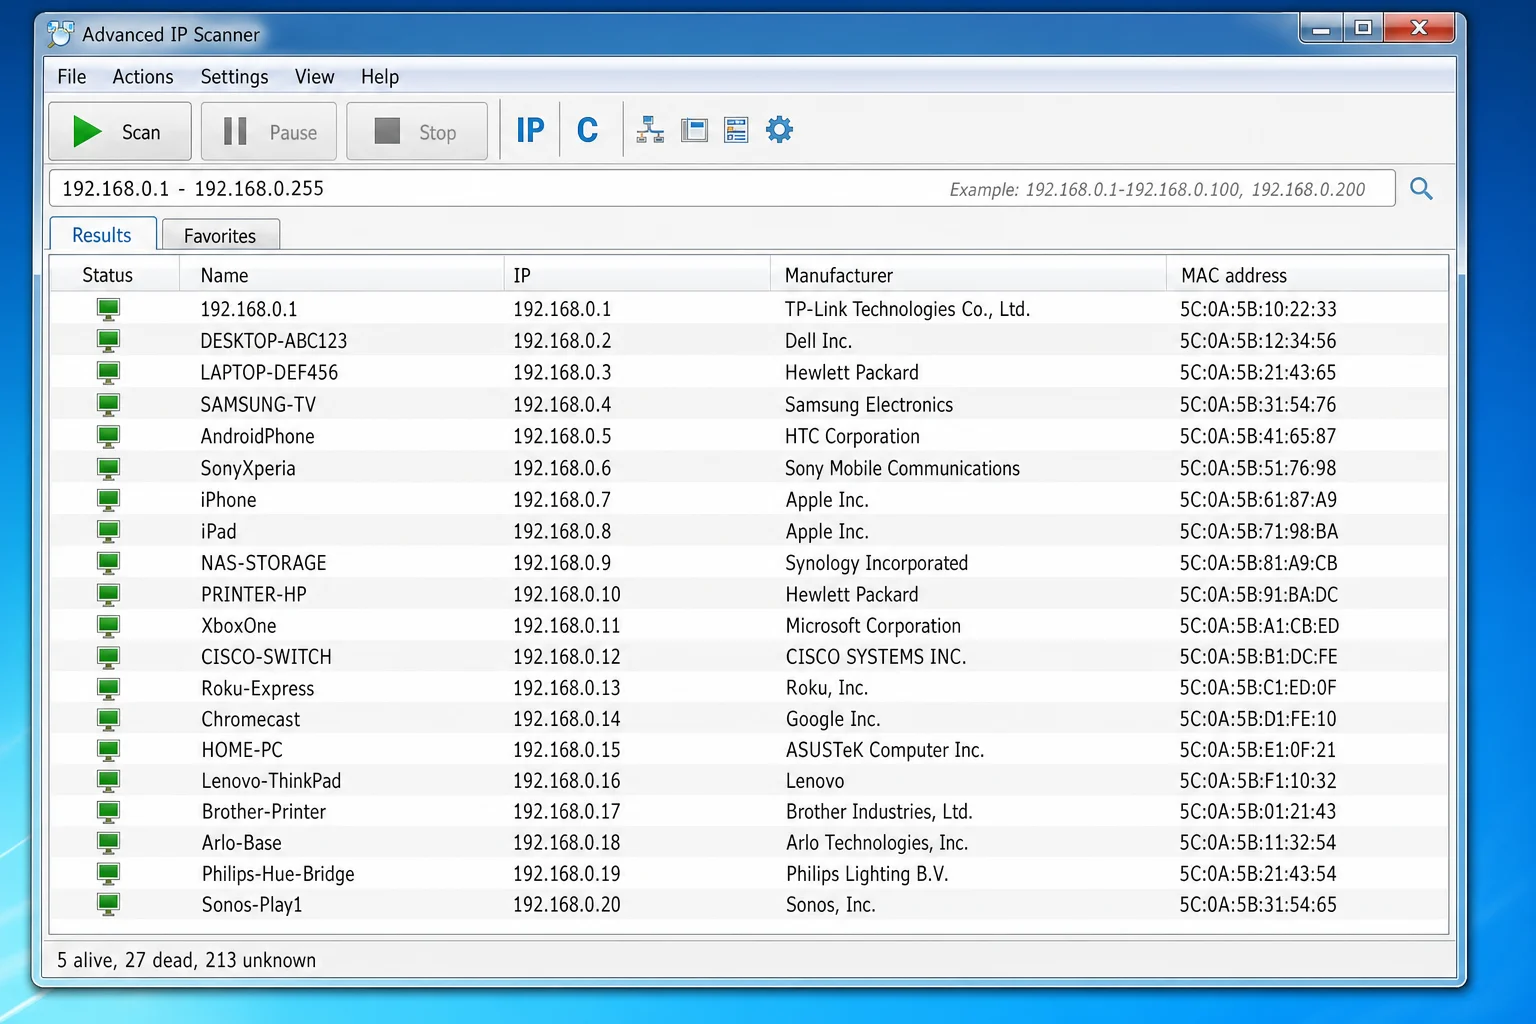The image size is (1536, 1024).
Task: Start scanning with the Scan button
Action: [x=120, y=131]
